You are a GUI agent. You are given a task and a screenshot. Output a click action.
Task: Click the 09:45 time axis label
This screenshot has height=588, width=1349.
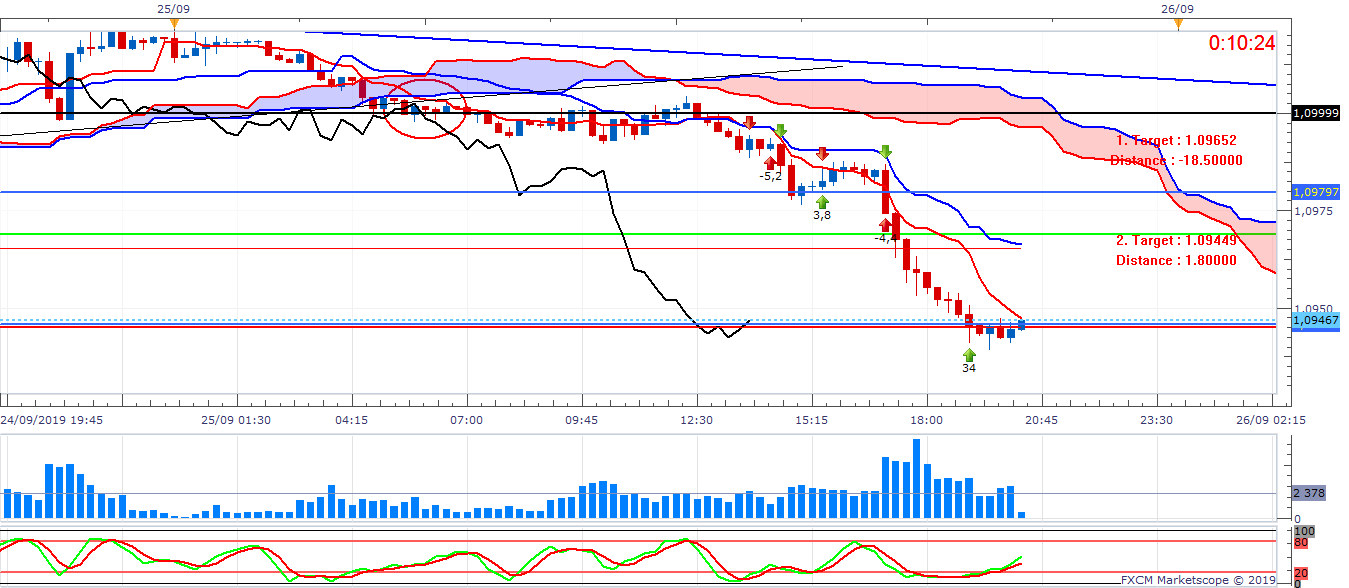[x=581, y=420]
